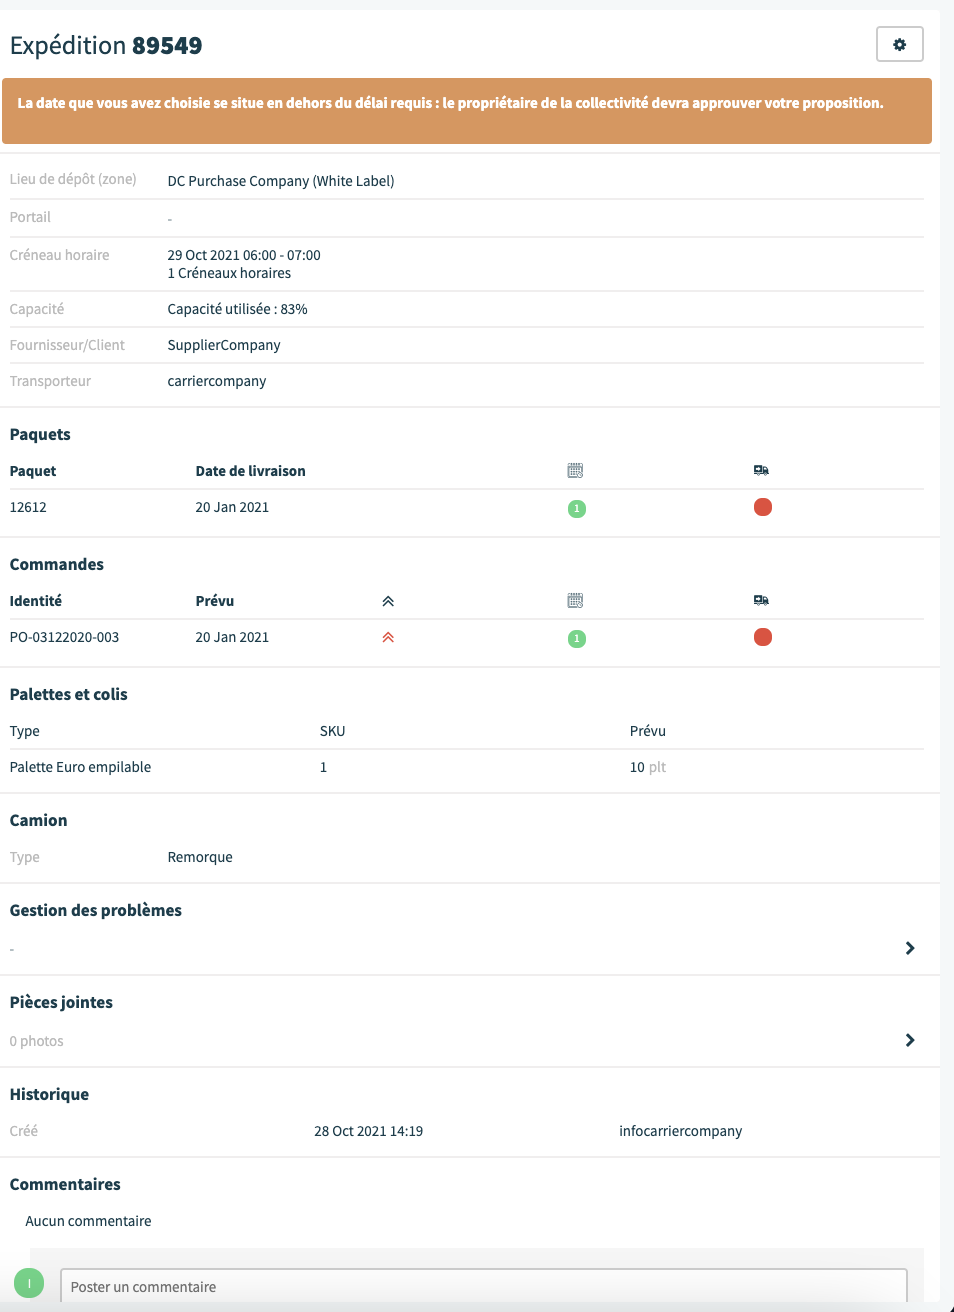
Task: Click order identity PO-03122020-003
Action: (64, 637)
